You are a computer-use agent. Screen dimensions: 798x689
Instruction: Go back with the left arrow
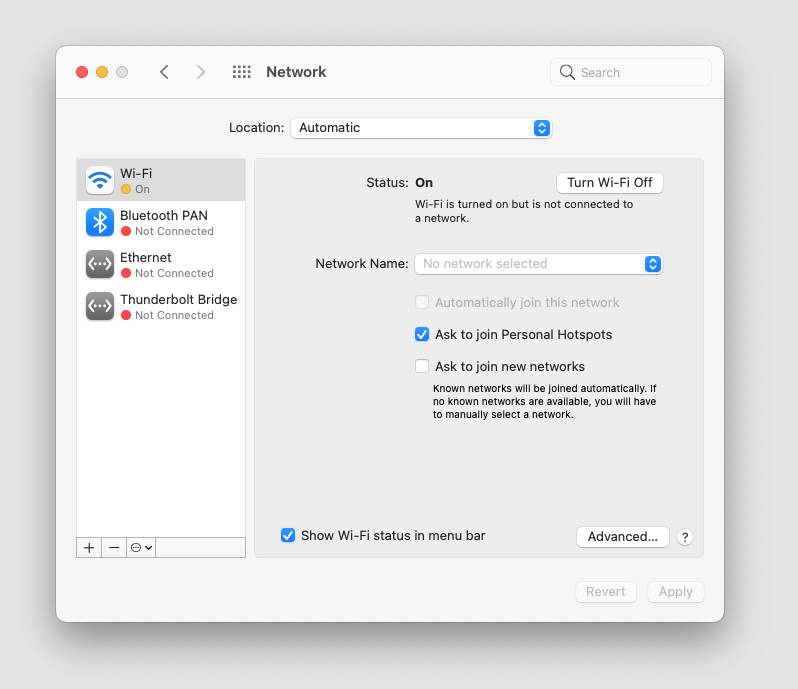pos(165,72)
